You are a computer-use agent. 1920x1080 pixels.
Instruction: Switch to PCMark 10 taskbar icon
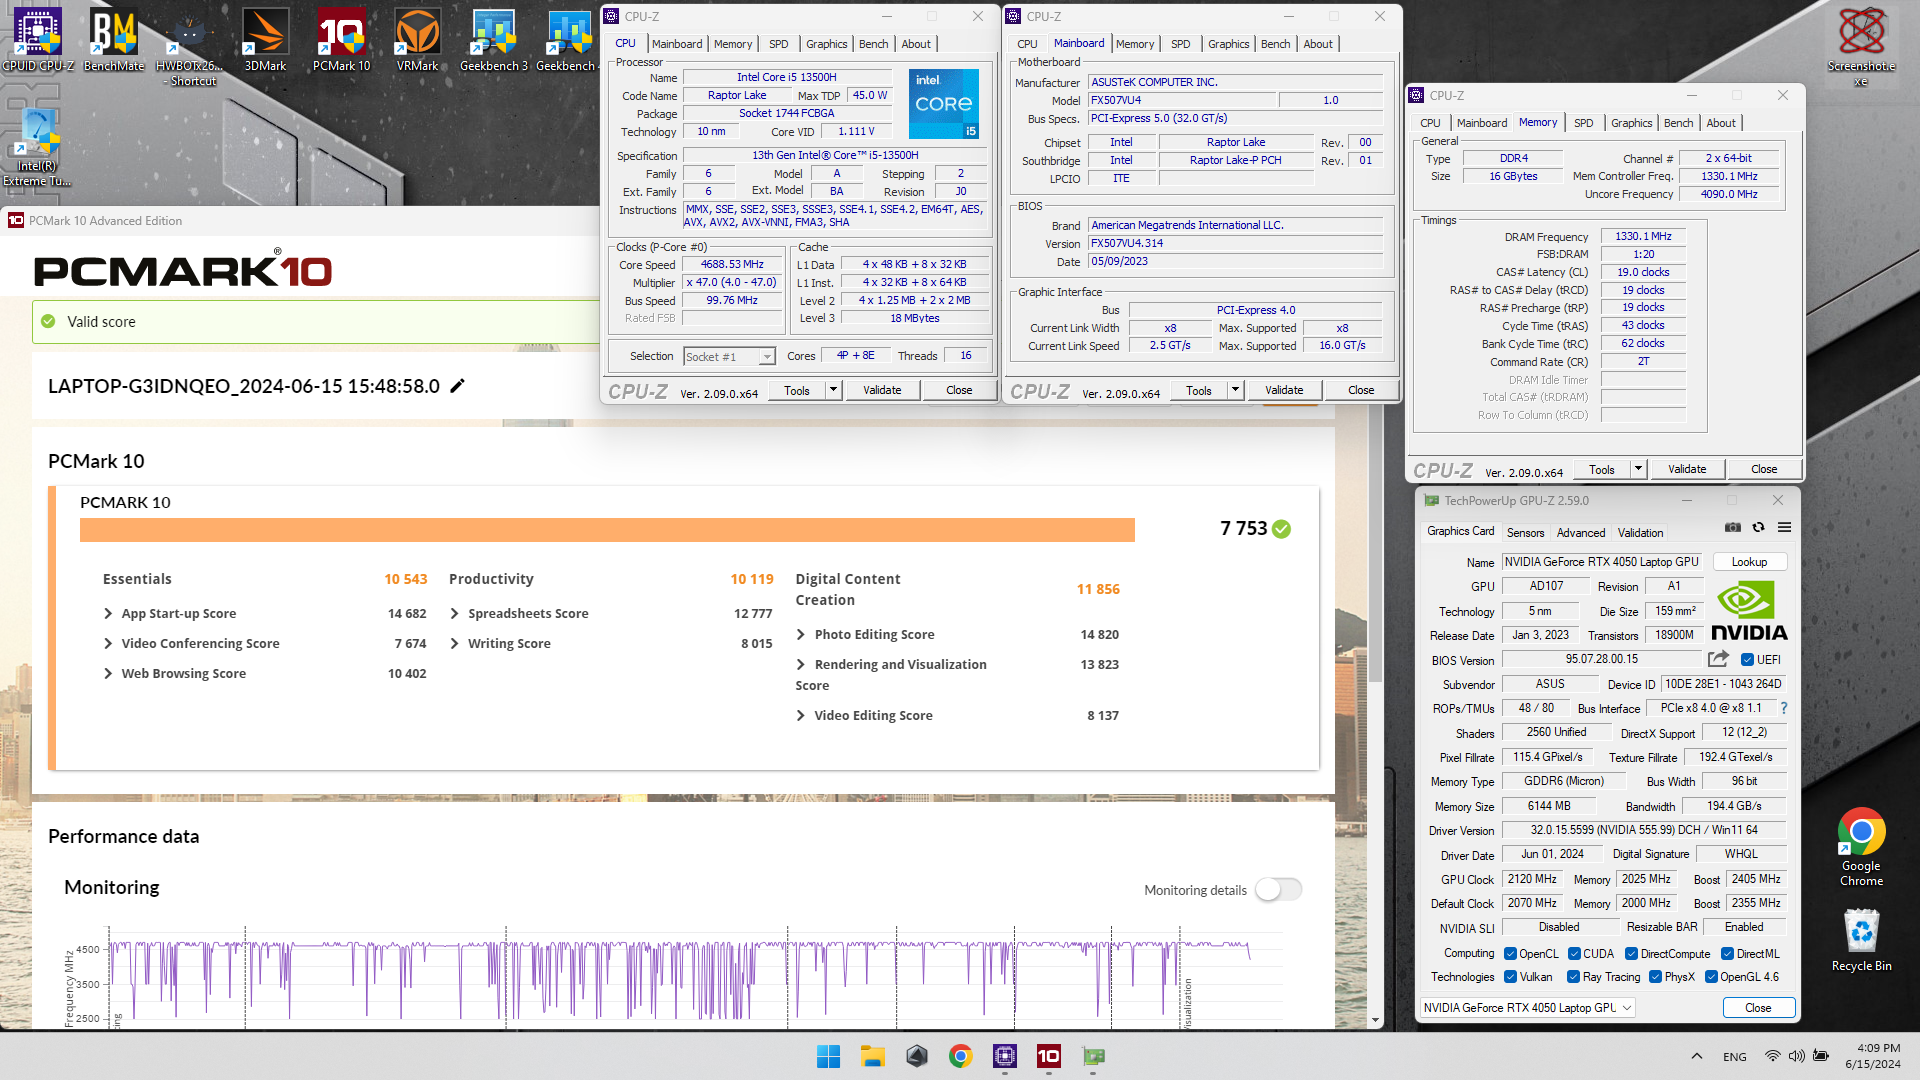[1048, 1056]
